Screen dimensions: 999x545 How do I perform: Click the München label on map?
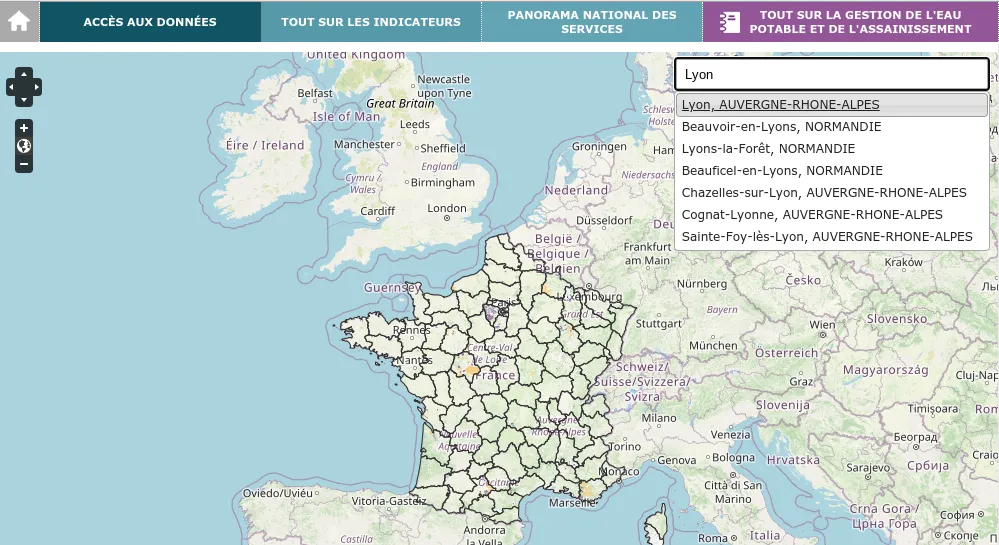tap(713, 345)
